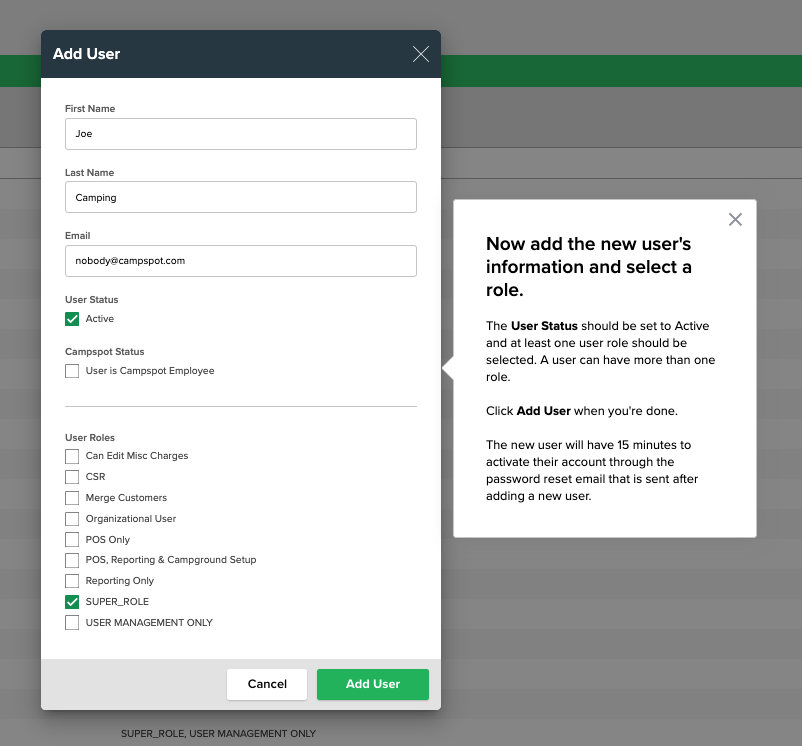Check the Organizational User role

coord(72,518)
